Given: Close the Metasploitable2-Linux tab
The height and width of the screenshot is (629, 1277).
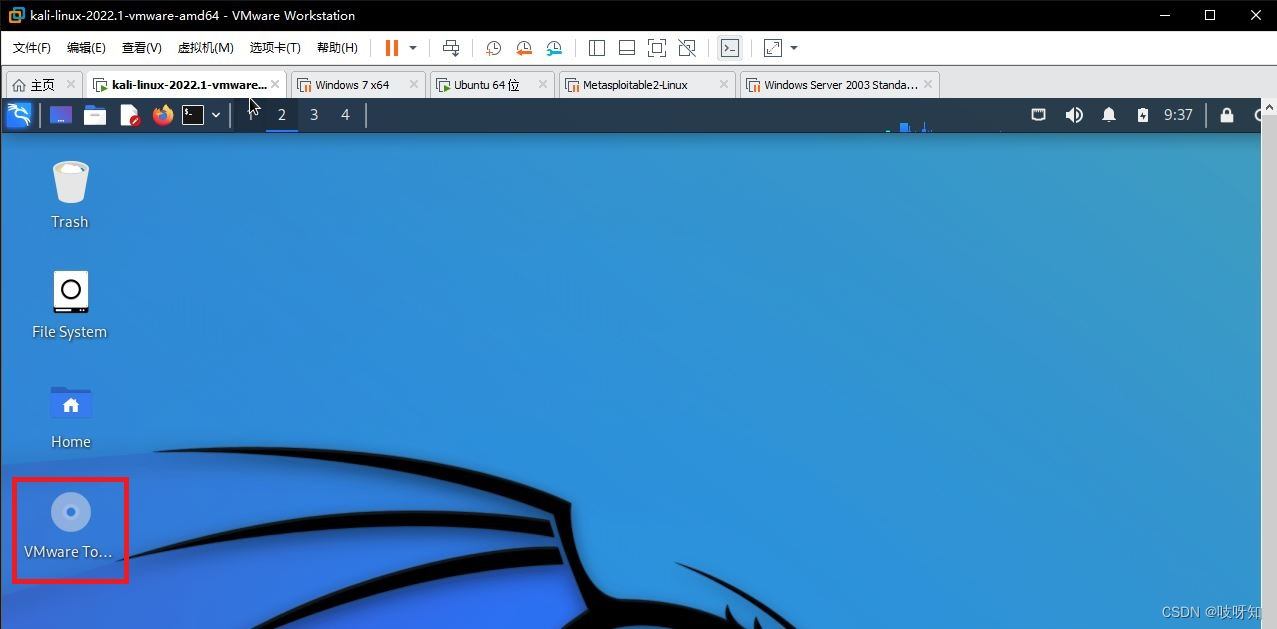Looking at the screenshot, I should [722, 84].
